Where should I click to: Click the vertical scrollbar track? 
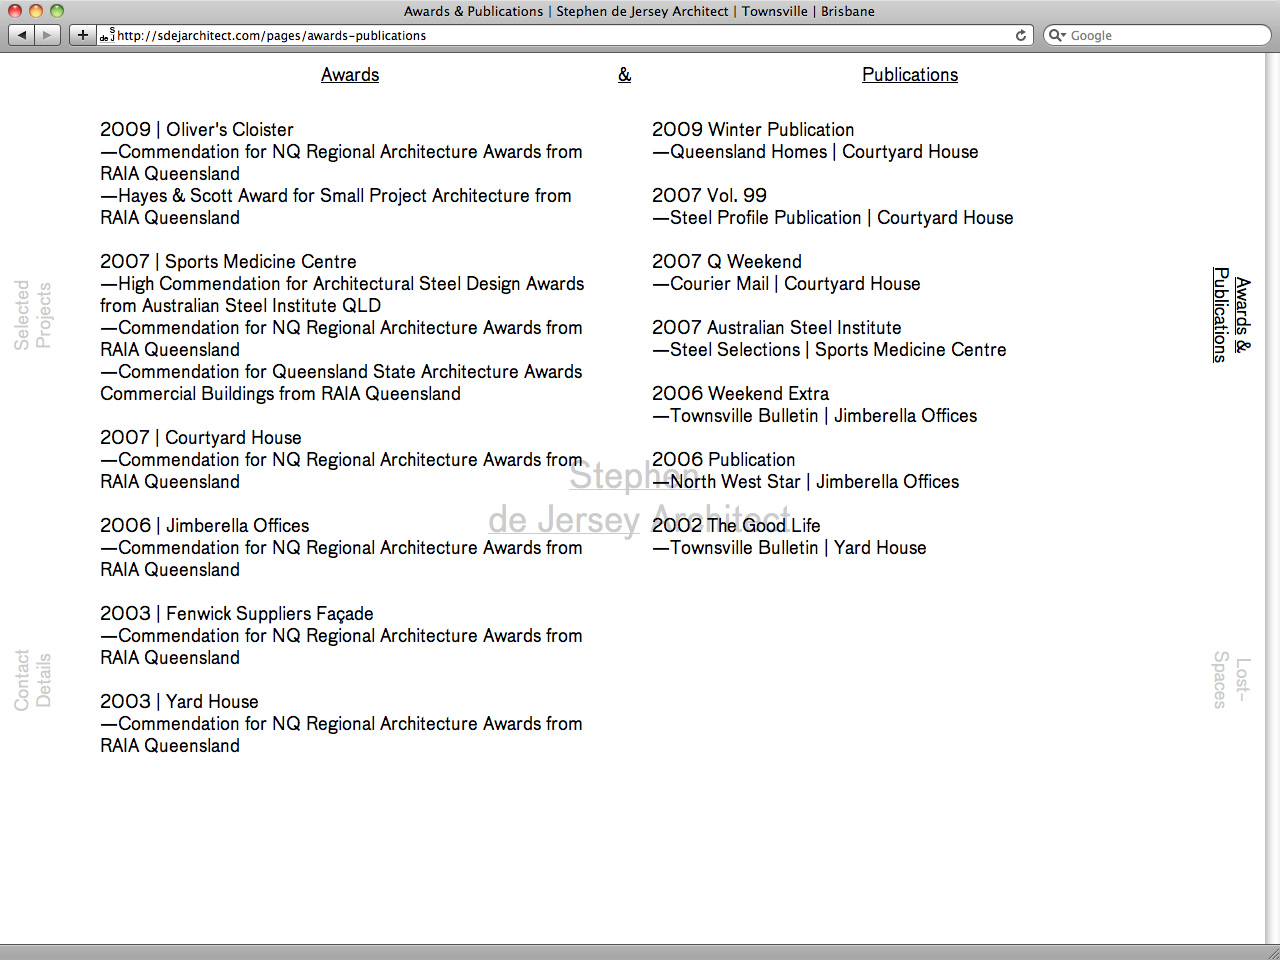point(1272,498)
